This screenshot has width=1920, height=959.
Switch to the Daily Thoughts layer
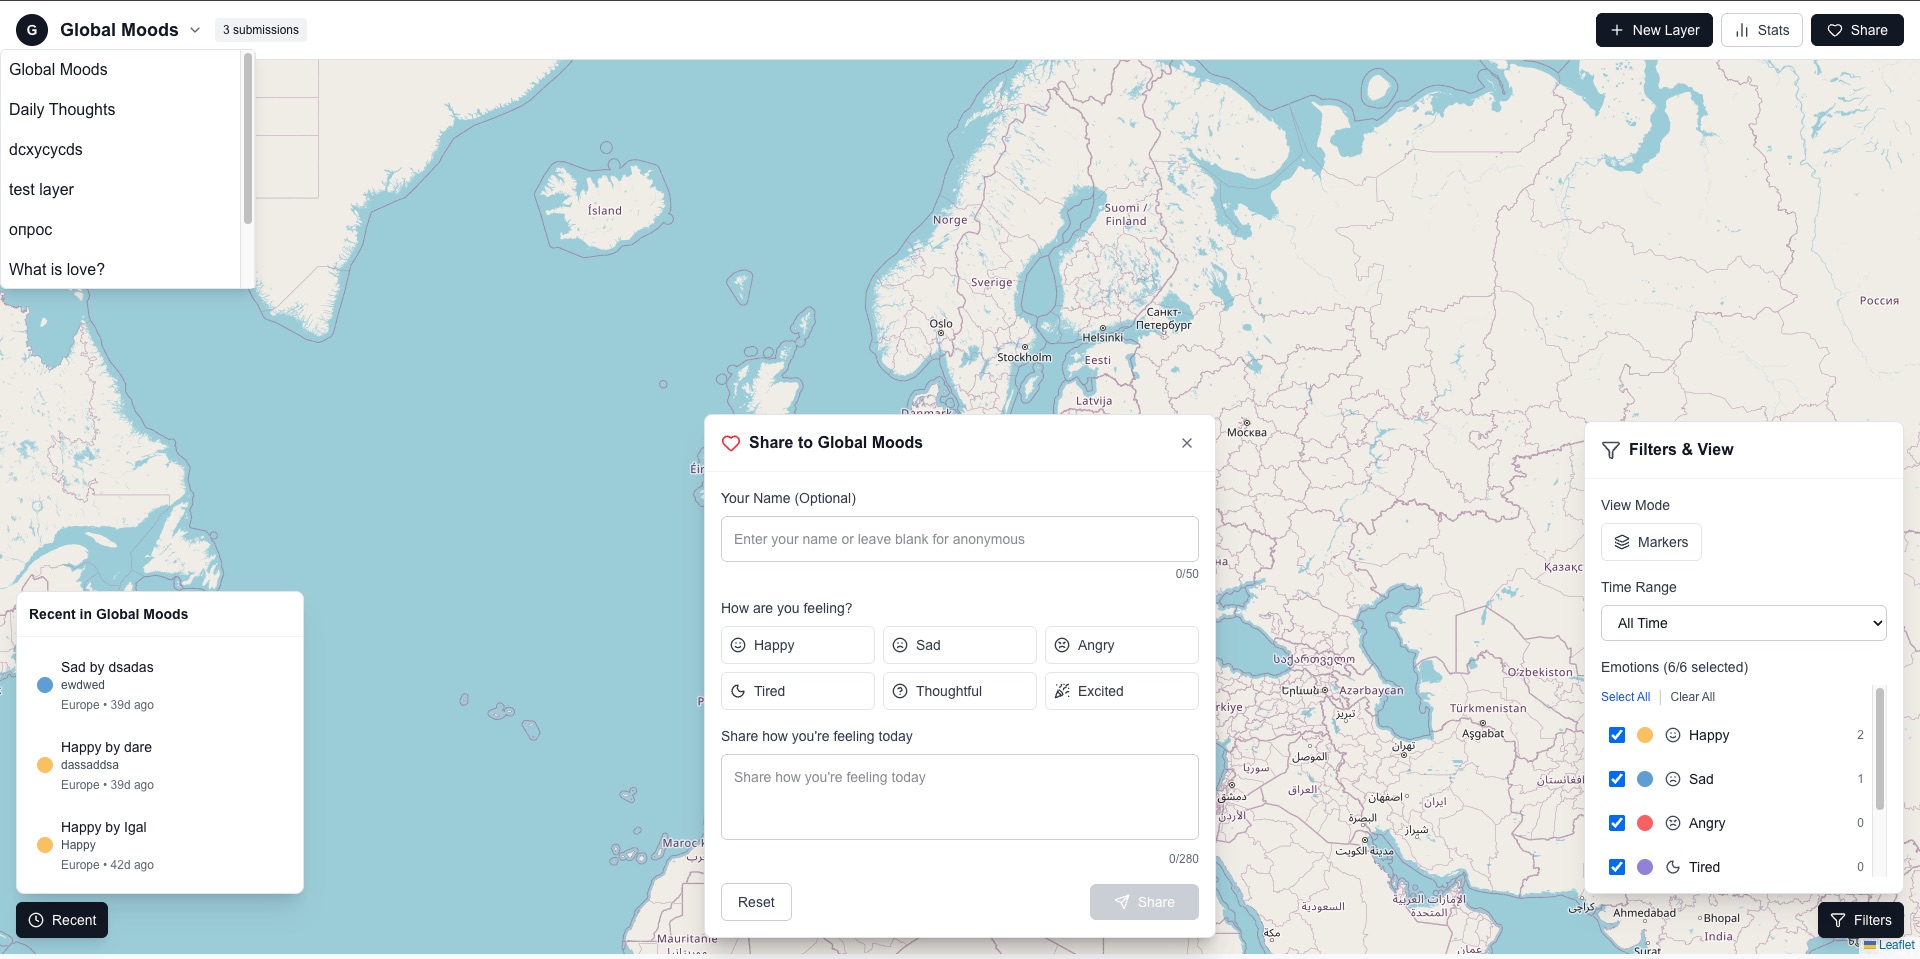pyautogui.click(x=62, y=109)
